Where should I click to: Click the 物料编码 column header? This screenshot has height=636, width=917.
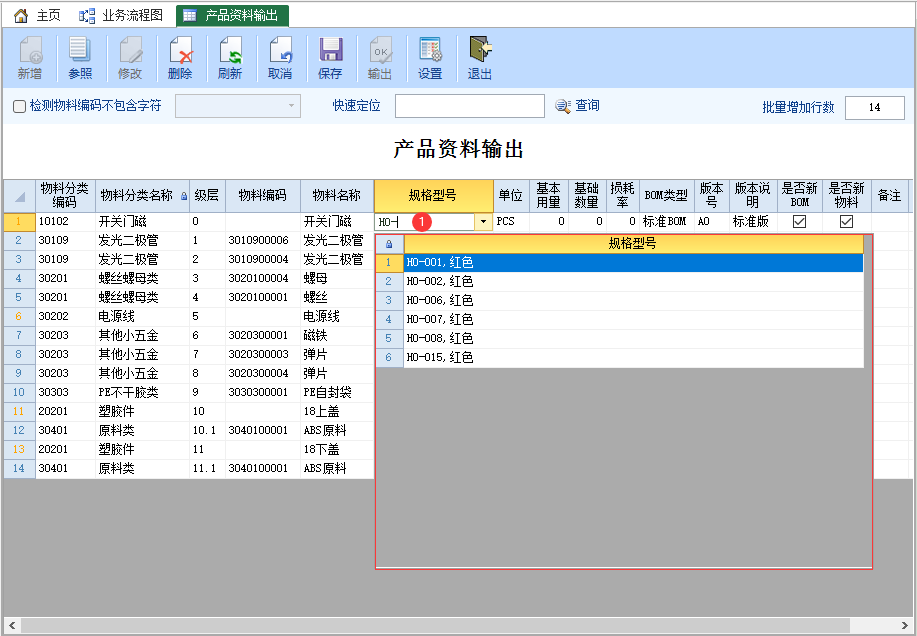pos(263,196)
